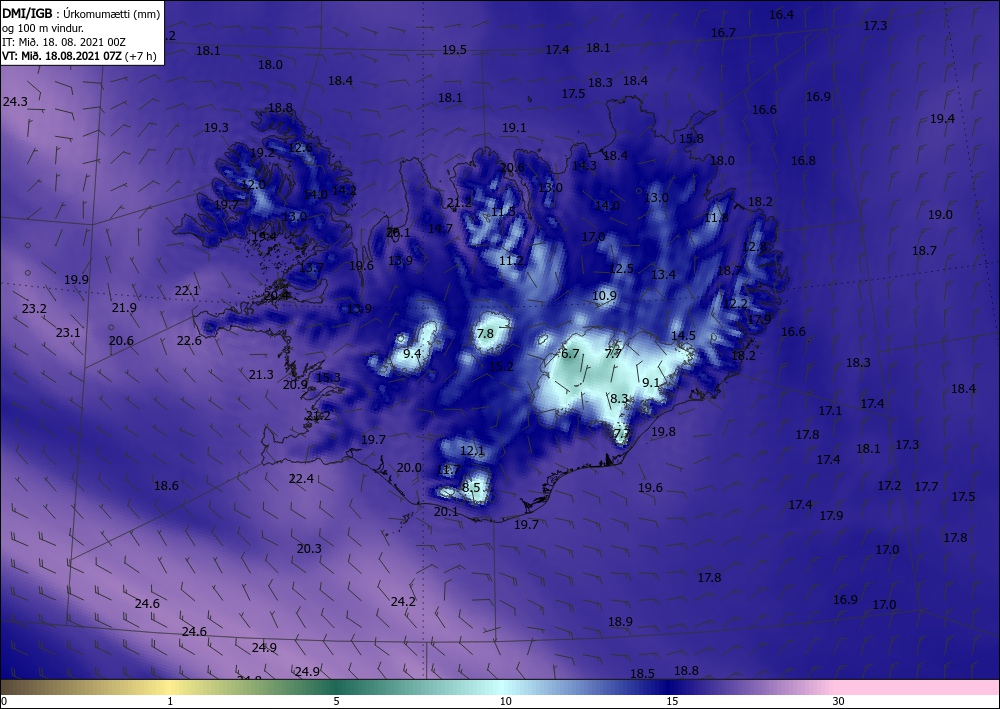The width and height of the screenshot is (1000, 709).
Task: Click the value 12.8 on the map
Action: pyautogui.click(x=754, y=246)
